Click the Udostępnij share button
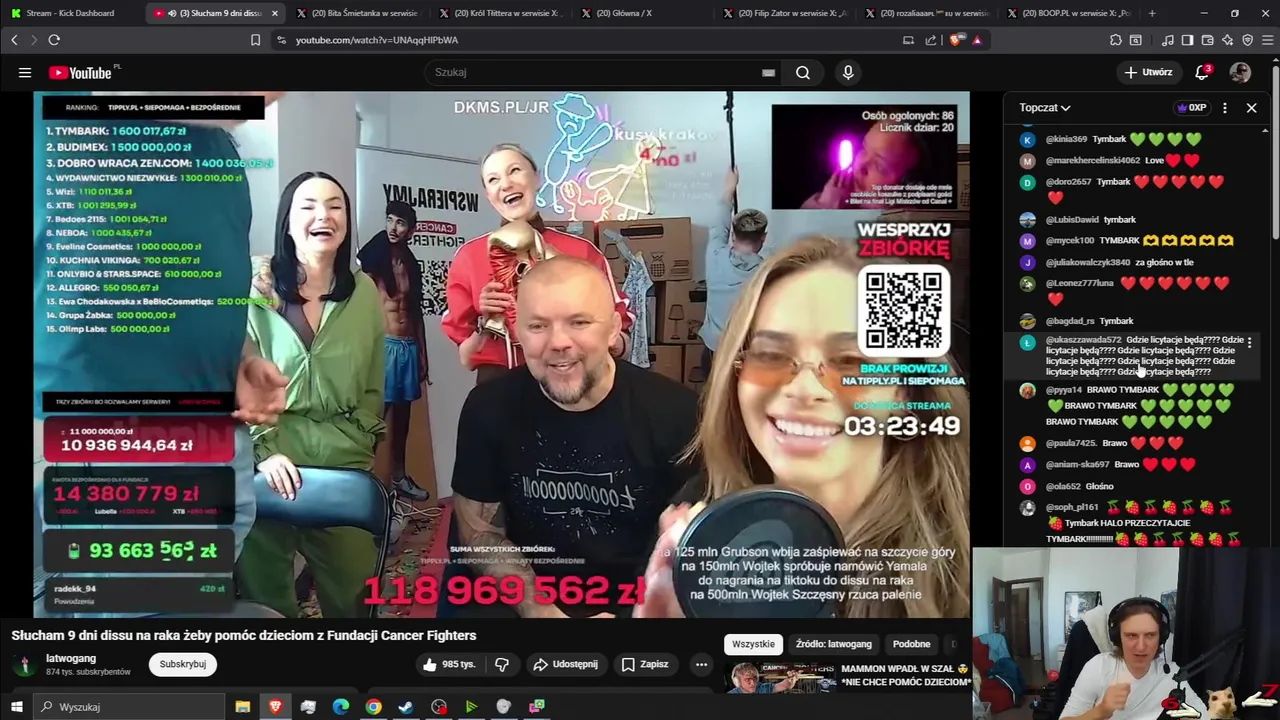The image size is (1280, 720). pos(565,664)
